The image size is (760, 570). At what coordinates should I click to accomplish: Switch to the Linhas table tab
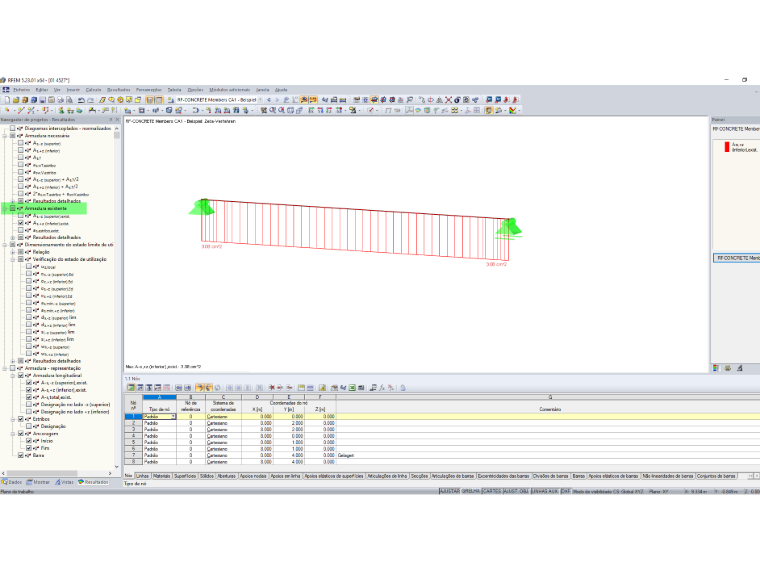142,476
